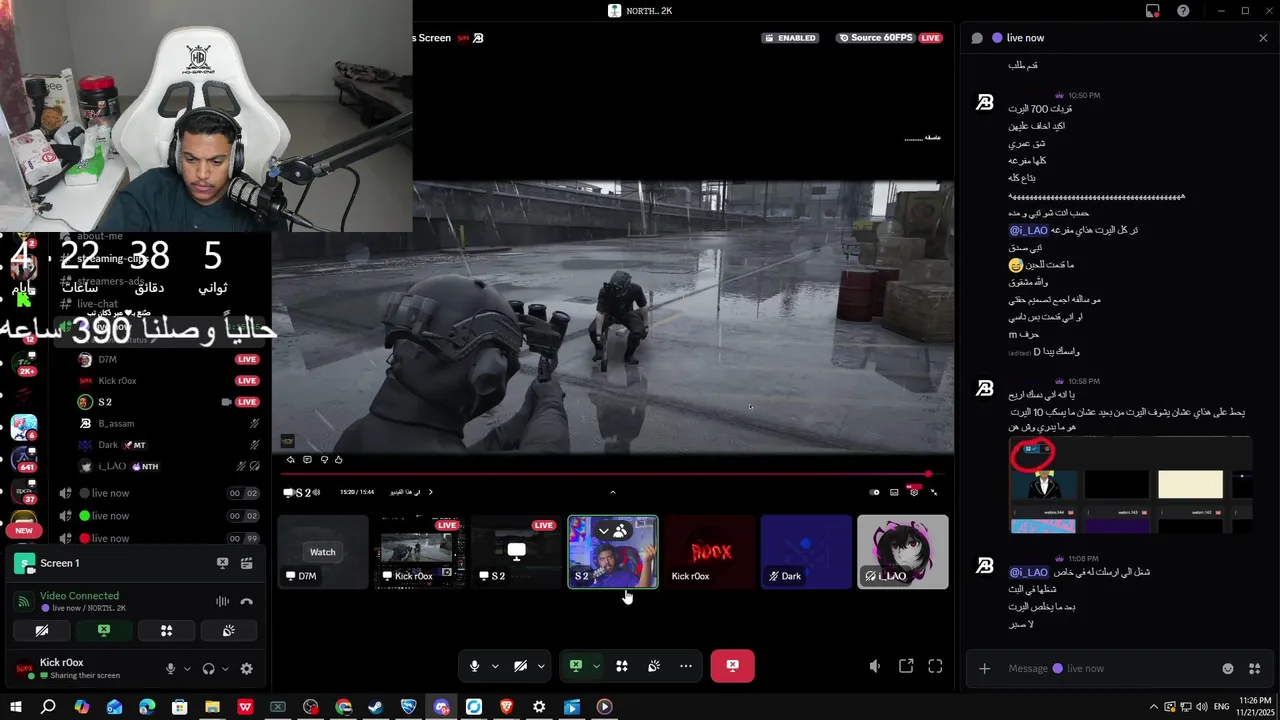Open camera options chevron in call controls
The image size is (1280, 720).
click(x=541, y=666)
